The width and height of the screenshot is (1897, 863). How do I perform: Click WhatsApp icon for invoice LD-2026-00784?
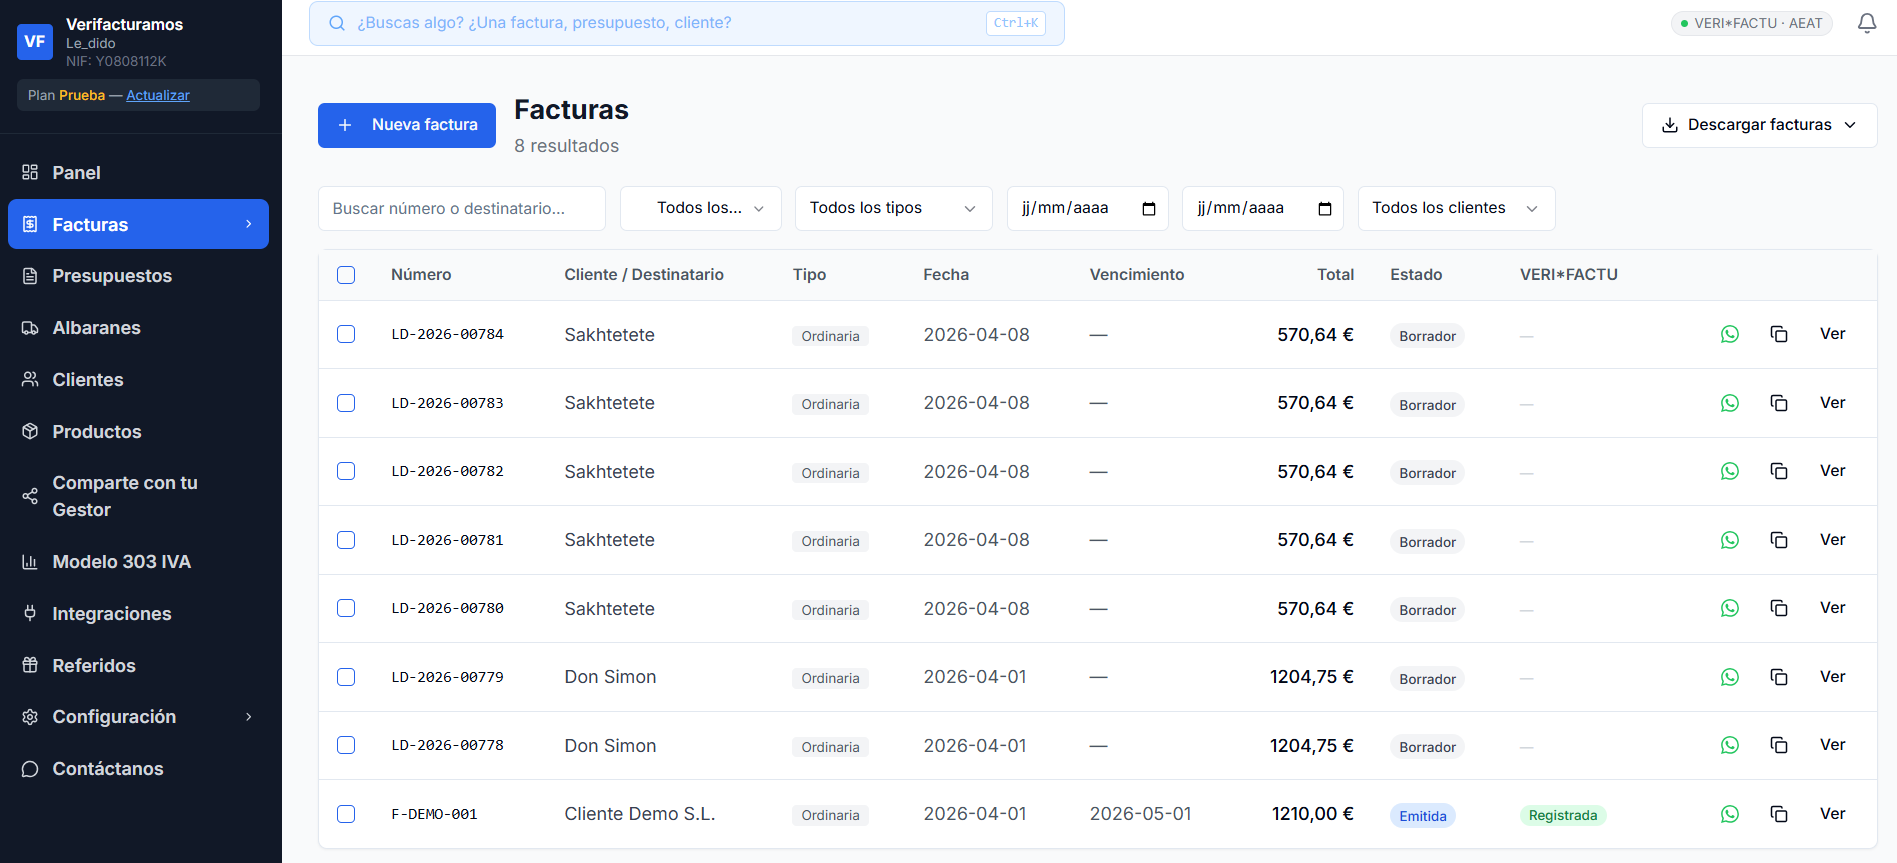(1729, 335)
